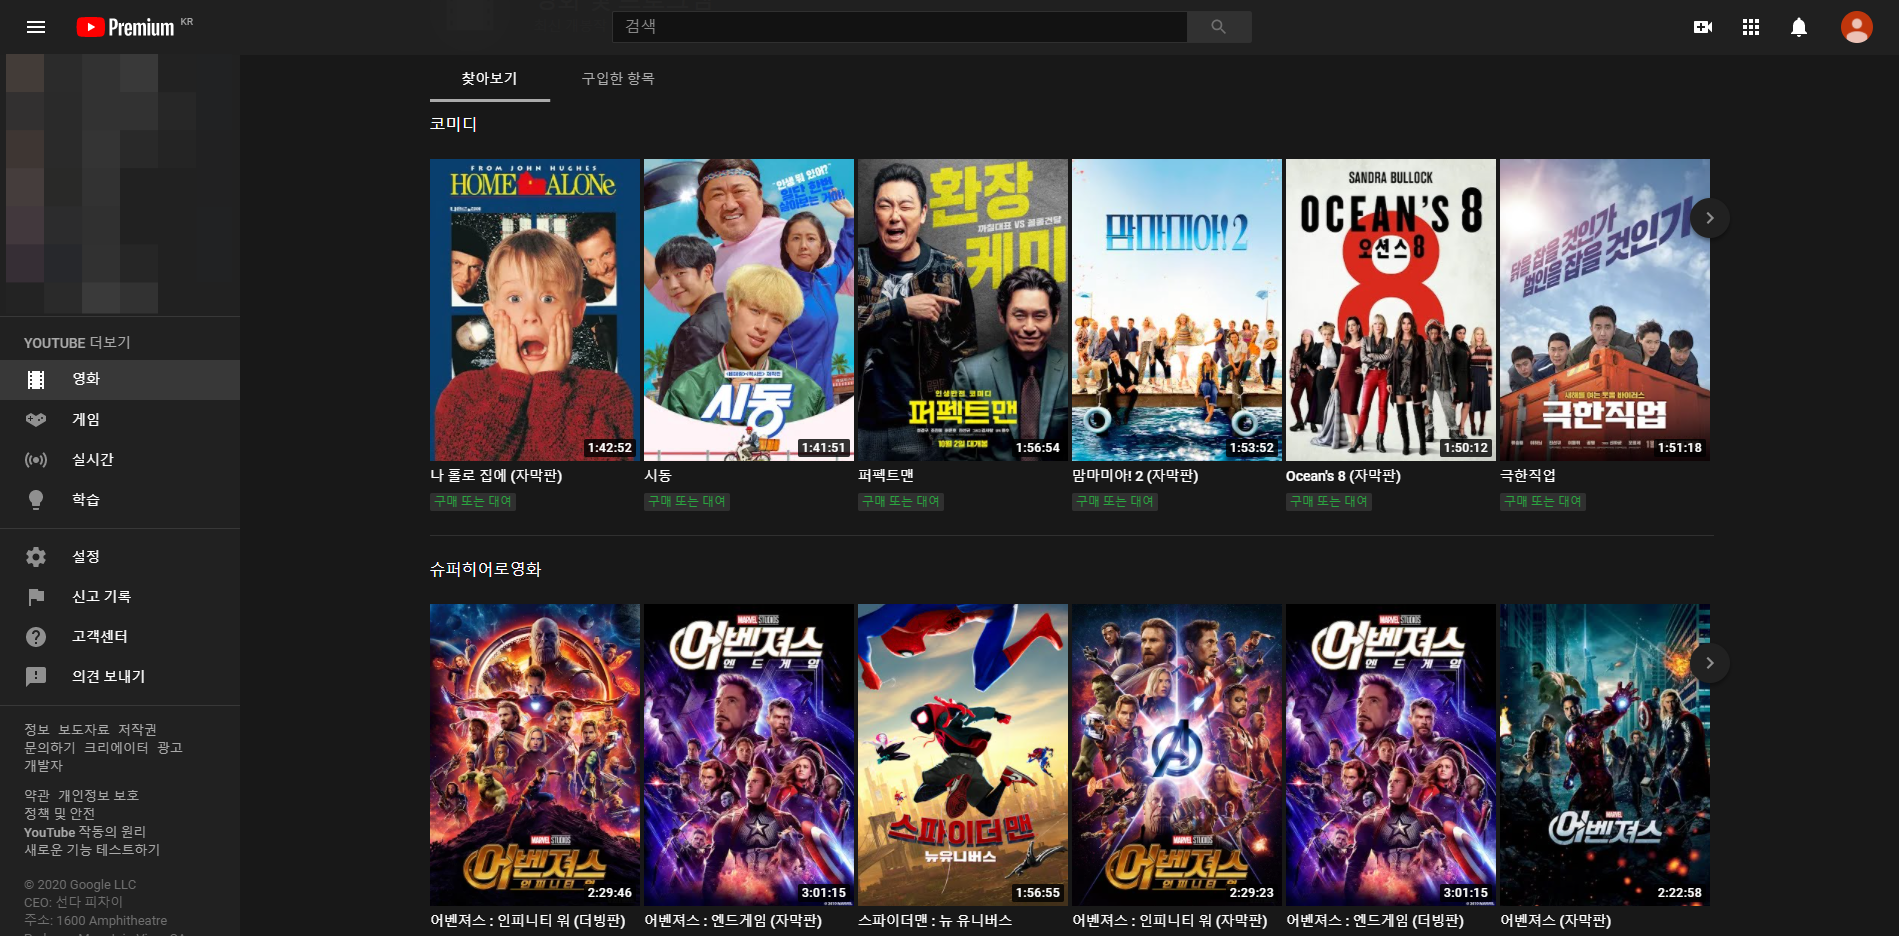1899x936 pixels.
Task: Open the Ocean's 8 poster
Action: pos(1391,310)
